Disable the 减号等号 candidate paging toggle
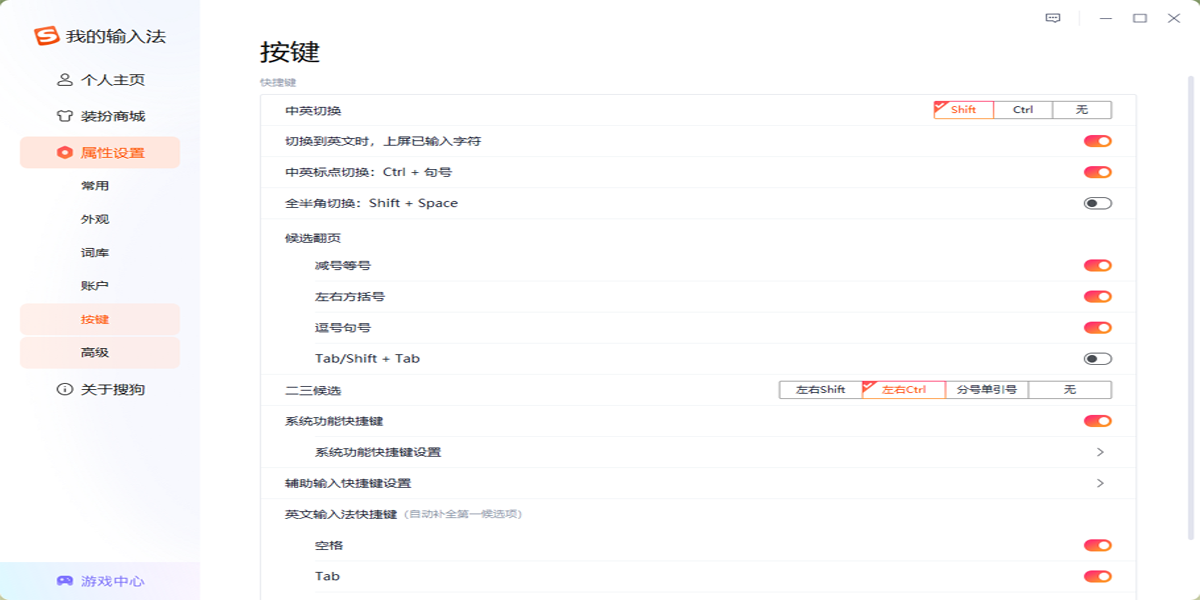Viewport: 1200px width, 600px height. coord(1097,265)
